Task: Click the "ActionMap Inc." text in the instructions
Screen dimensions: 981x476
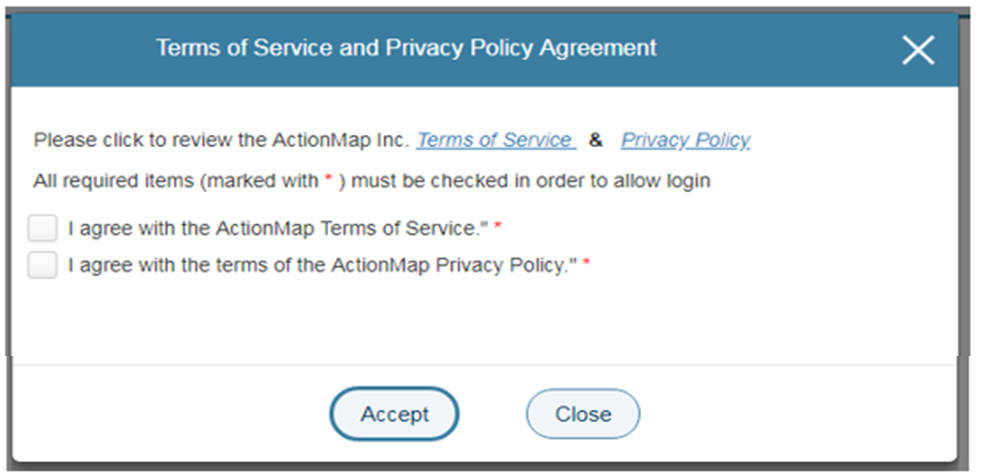Action: point(341,140)
